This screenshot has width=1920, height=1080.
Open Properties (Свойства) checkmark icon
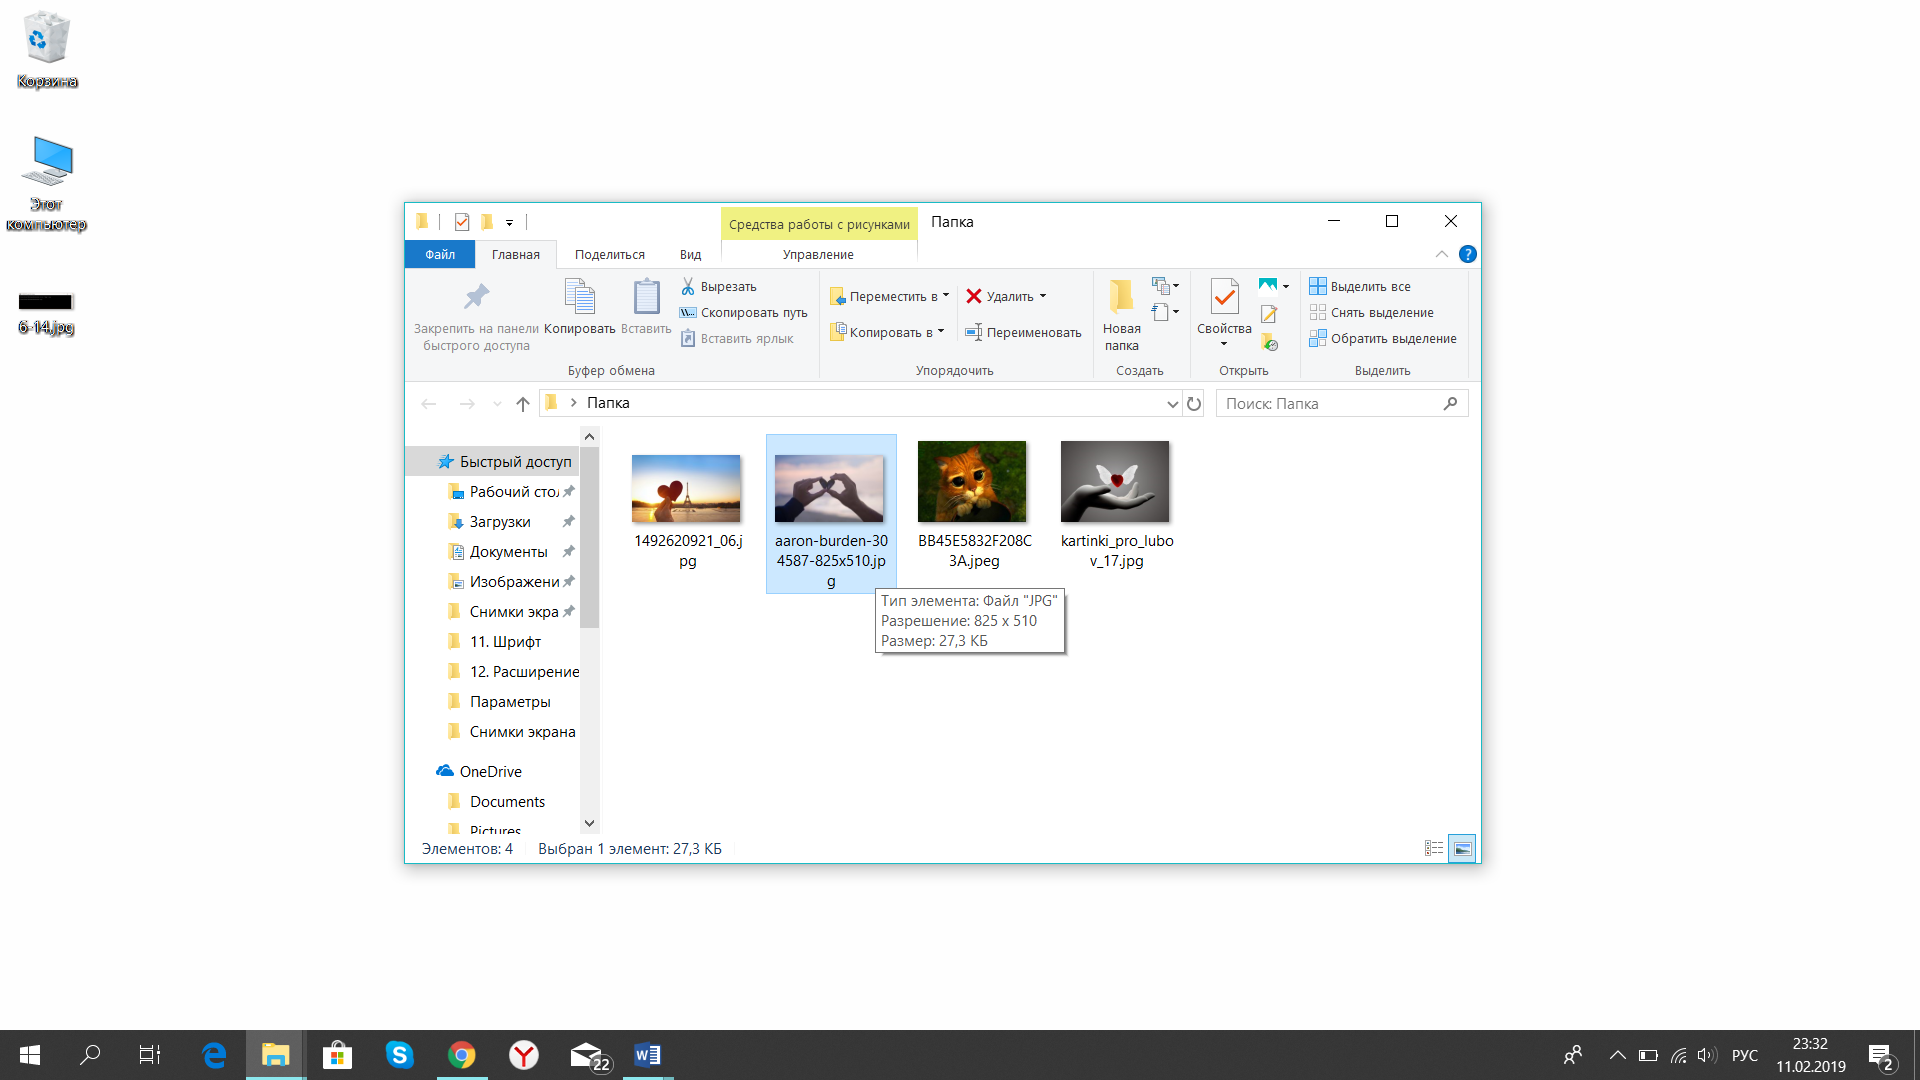pos(1224,296)
